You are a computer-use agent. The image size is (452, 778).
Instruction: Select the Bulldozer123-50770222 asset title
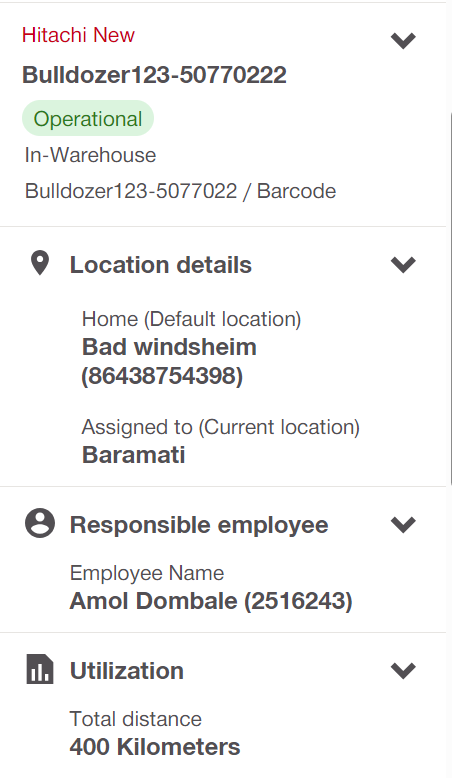coord(154,75)
